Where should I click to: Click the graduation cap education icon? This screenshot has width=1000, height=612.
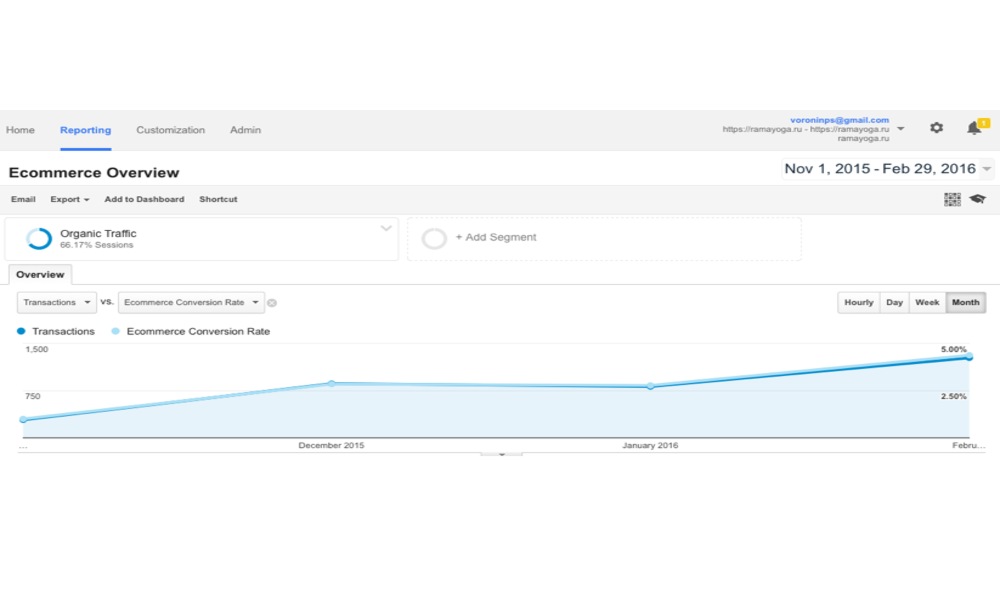click(977, 199)
